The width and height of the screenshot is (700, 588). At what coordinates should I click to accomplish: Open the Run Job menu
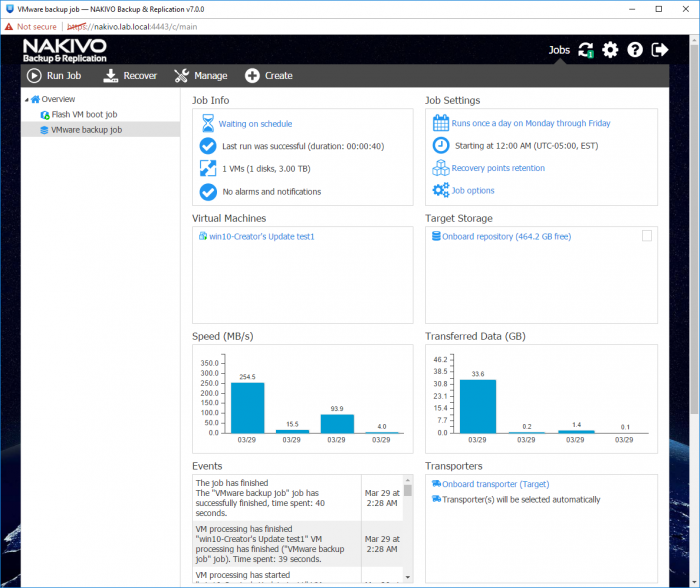54,75
